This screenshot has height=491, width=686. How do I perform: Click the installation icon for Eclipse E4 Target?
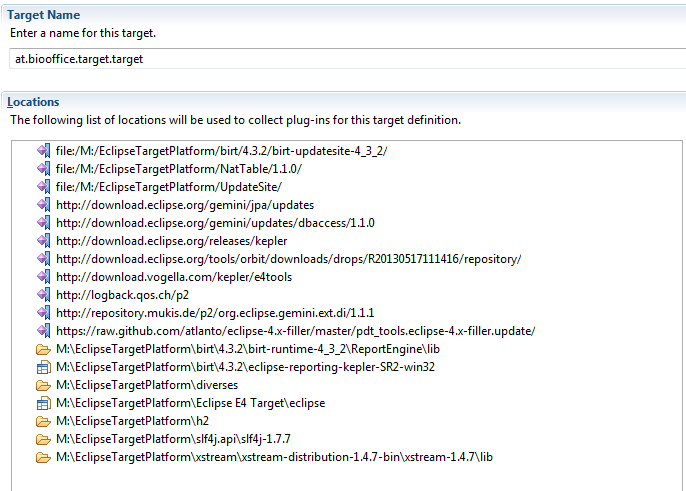[x=43, y=403]
